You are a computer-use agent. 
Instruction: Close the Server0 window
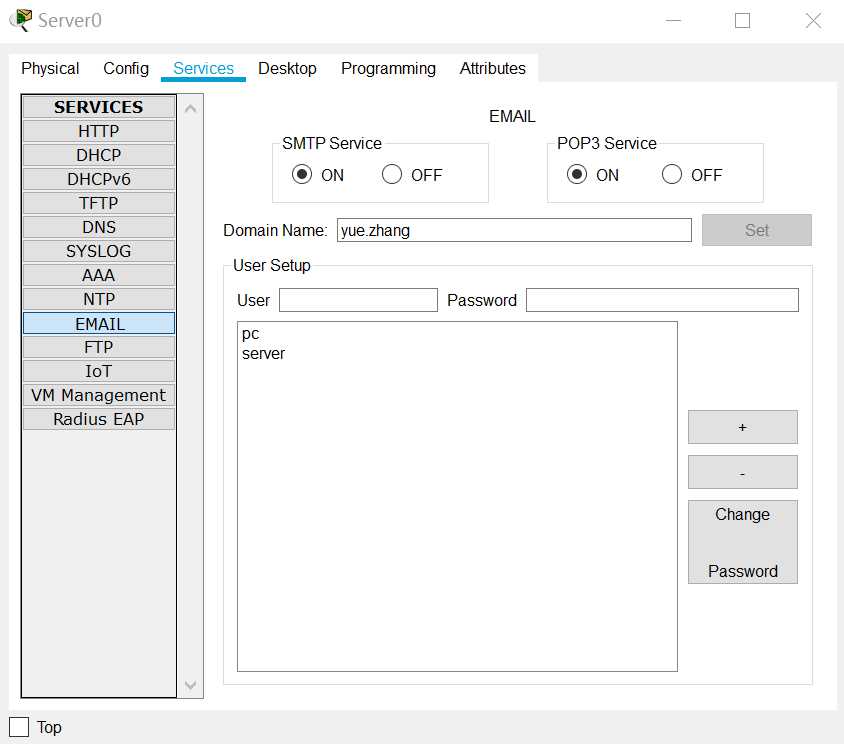pyautogui.click(x=813, y=20)
